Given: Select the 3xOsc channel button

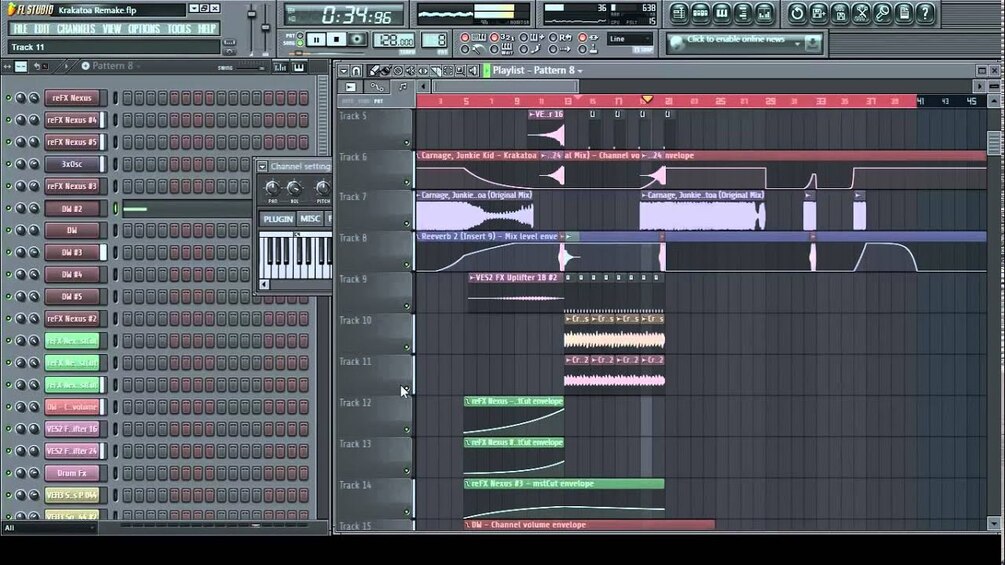Looking at the screenshot, I should click(x=72, y=164).
